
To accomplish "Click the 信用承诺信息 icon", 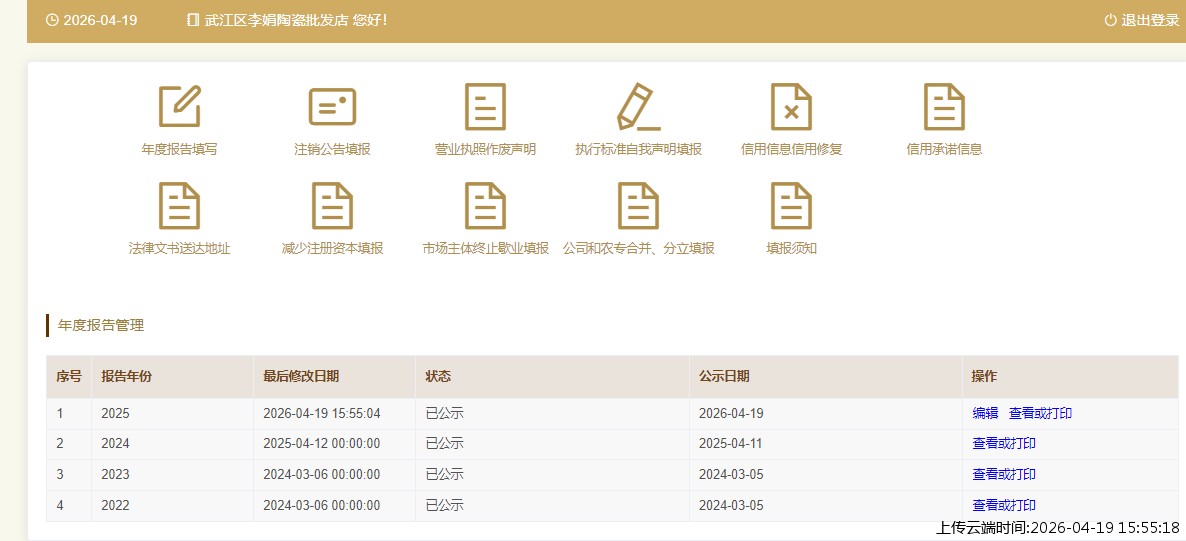I will [944, 107].
